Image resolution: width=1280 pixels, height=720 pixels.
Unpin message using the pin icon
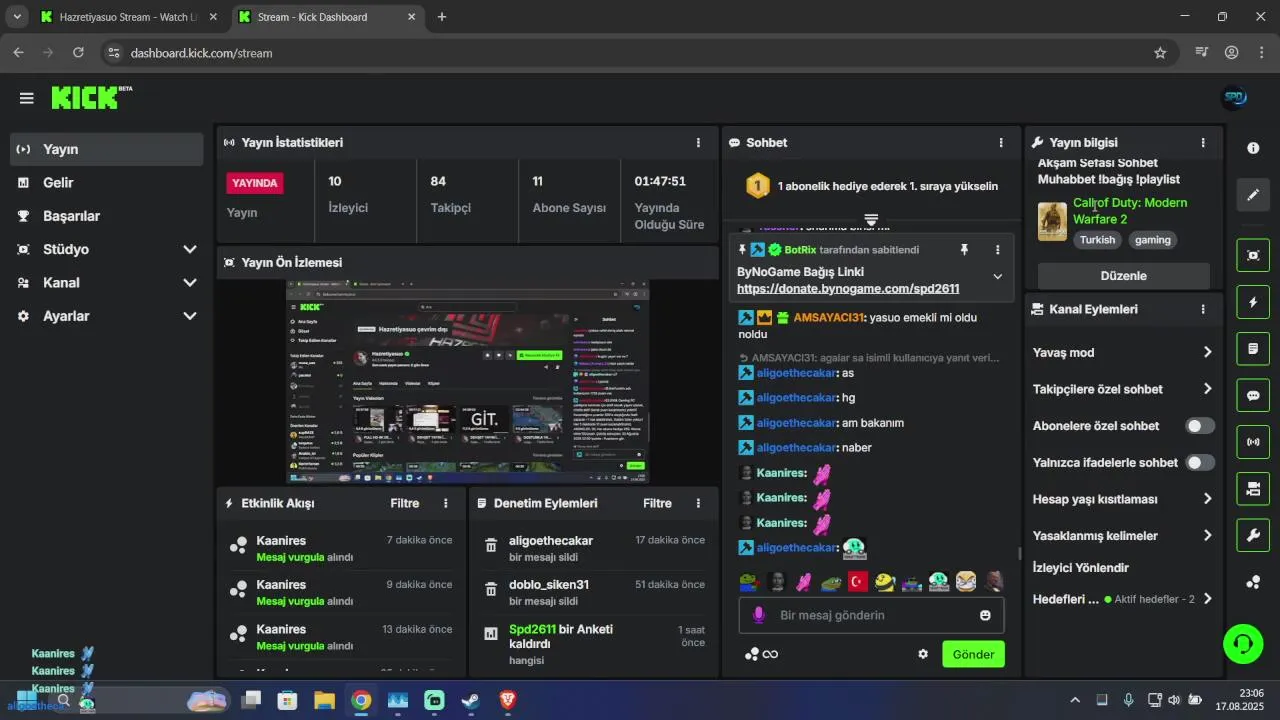964,250
